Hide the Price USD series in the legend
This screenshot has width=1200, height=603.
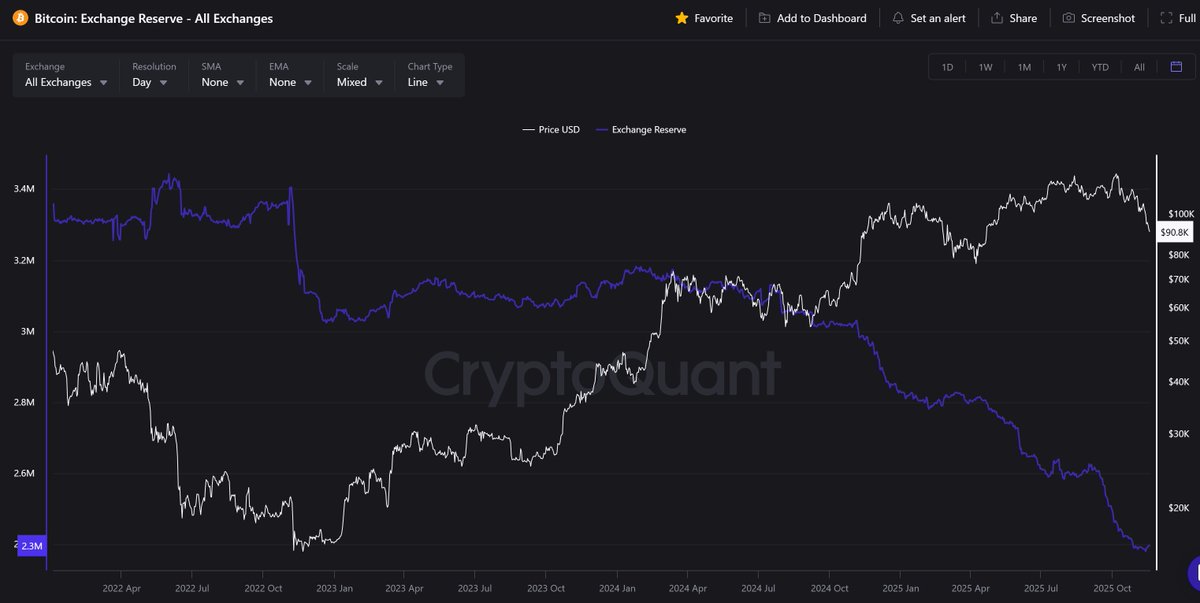(x=550, y=129)
